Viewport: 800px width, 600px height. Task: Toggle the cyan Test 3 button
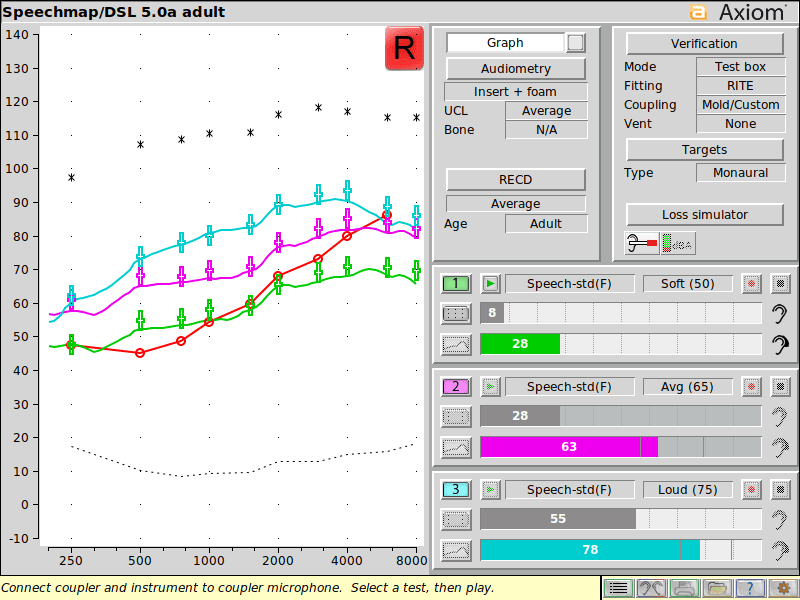click(x=455, y=490)
